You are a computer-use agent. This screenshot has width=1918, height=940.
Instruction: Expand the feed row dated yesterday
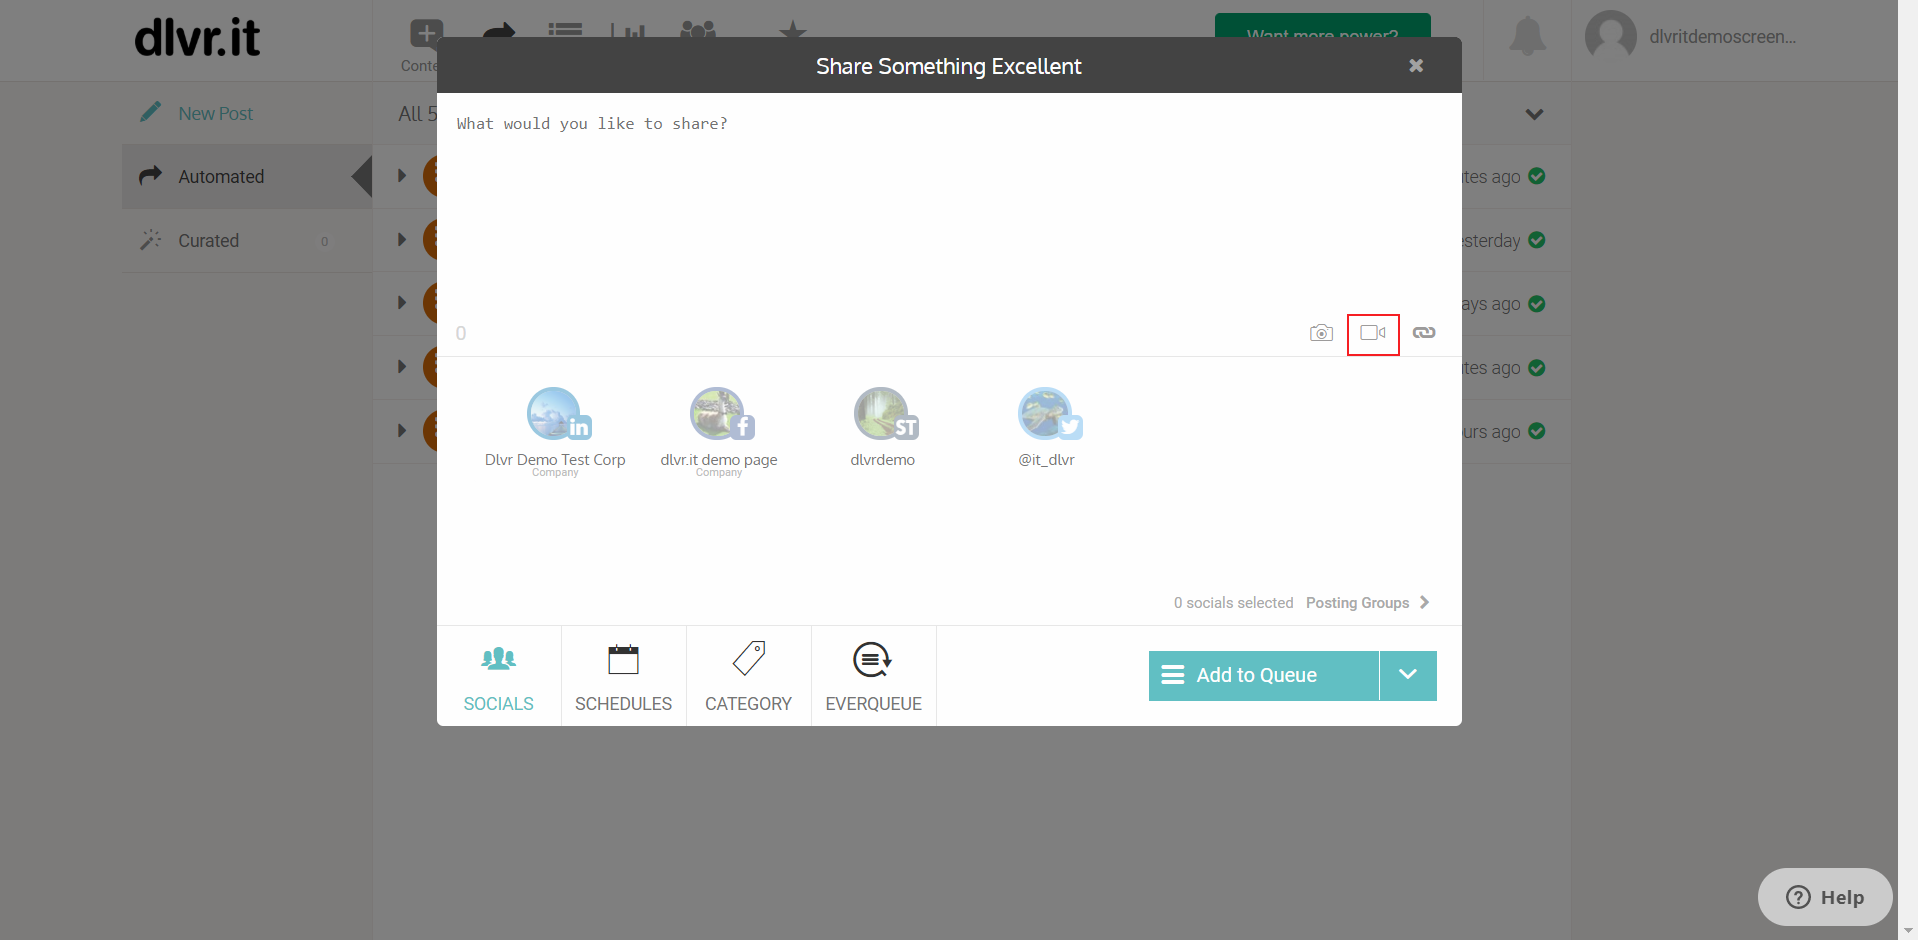point(402,240)
